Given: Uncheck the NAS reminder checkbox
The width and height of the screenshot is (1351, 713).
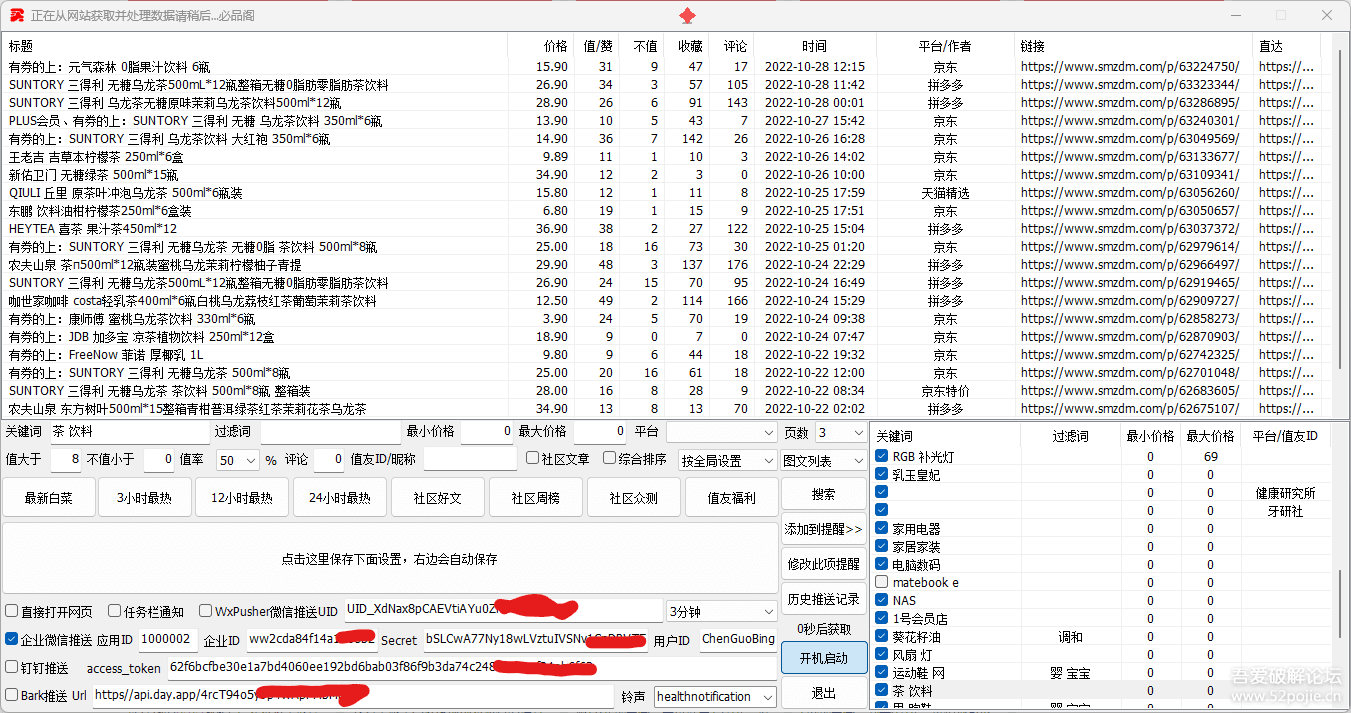Looking at the screenshot, I should (881, 600).
